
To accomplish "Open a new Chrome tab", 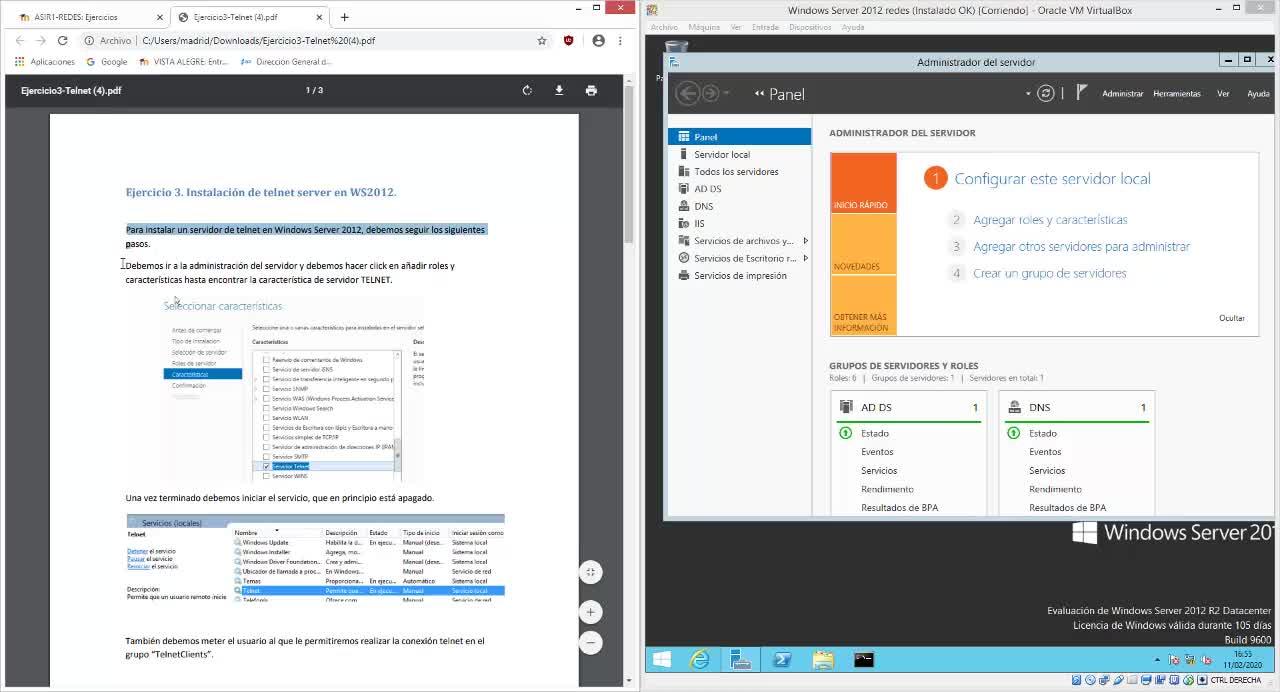I will pyautogui.click(x=344, y=17).
